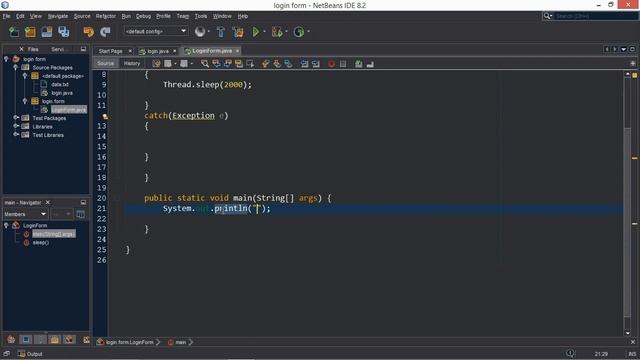
Task: Click the Last Edit icon in editor toolbar
Action: [156, 64]
